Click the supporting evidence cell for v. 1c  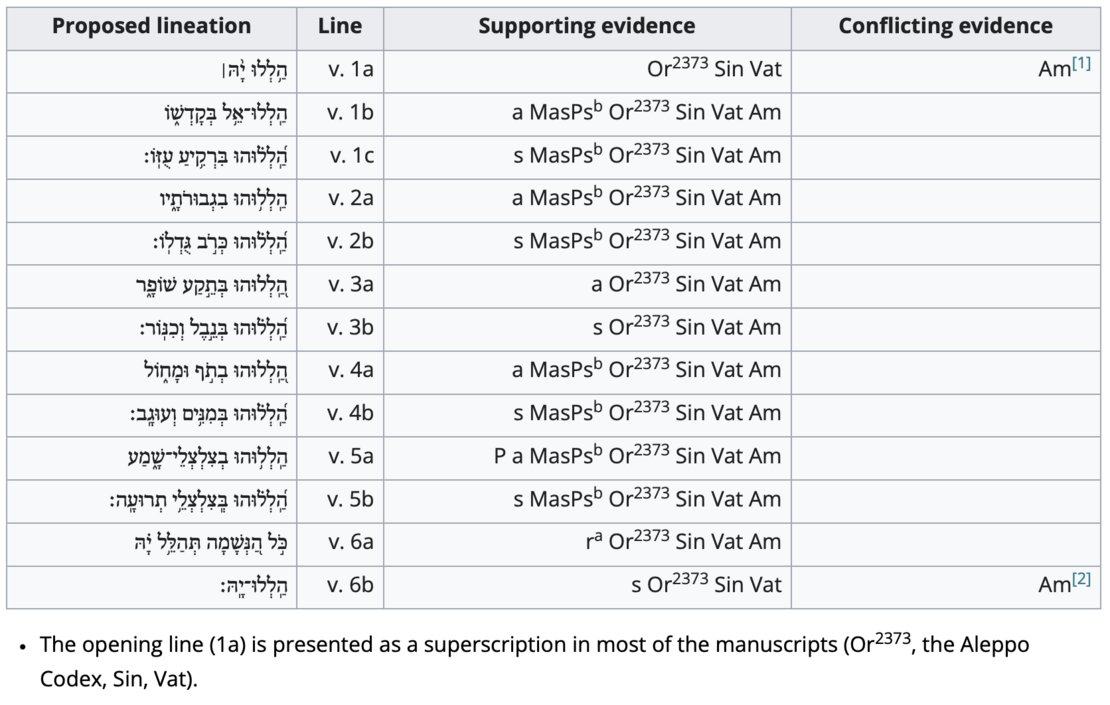(646, 155)
